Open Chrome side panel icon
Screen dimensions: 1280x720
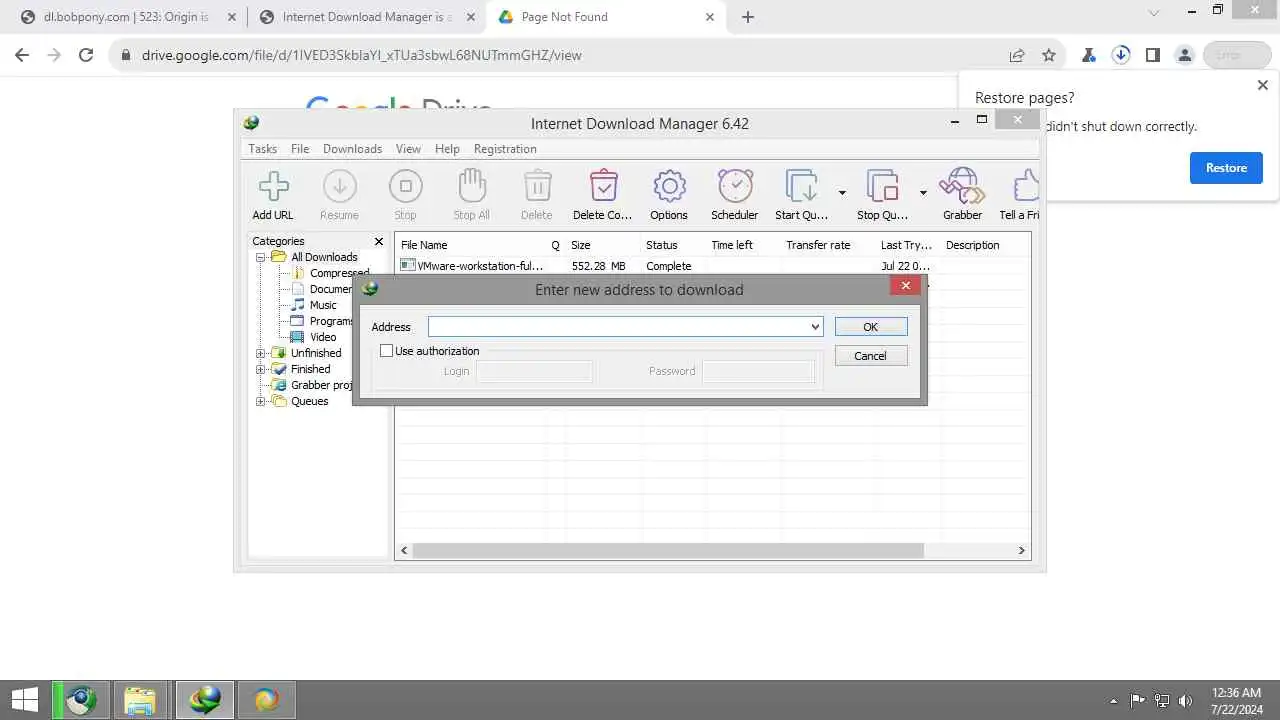point(1153,55)
